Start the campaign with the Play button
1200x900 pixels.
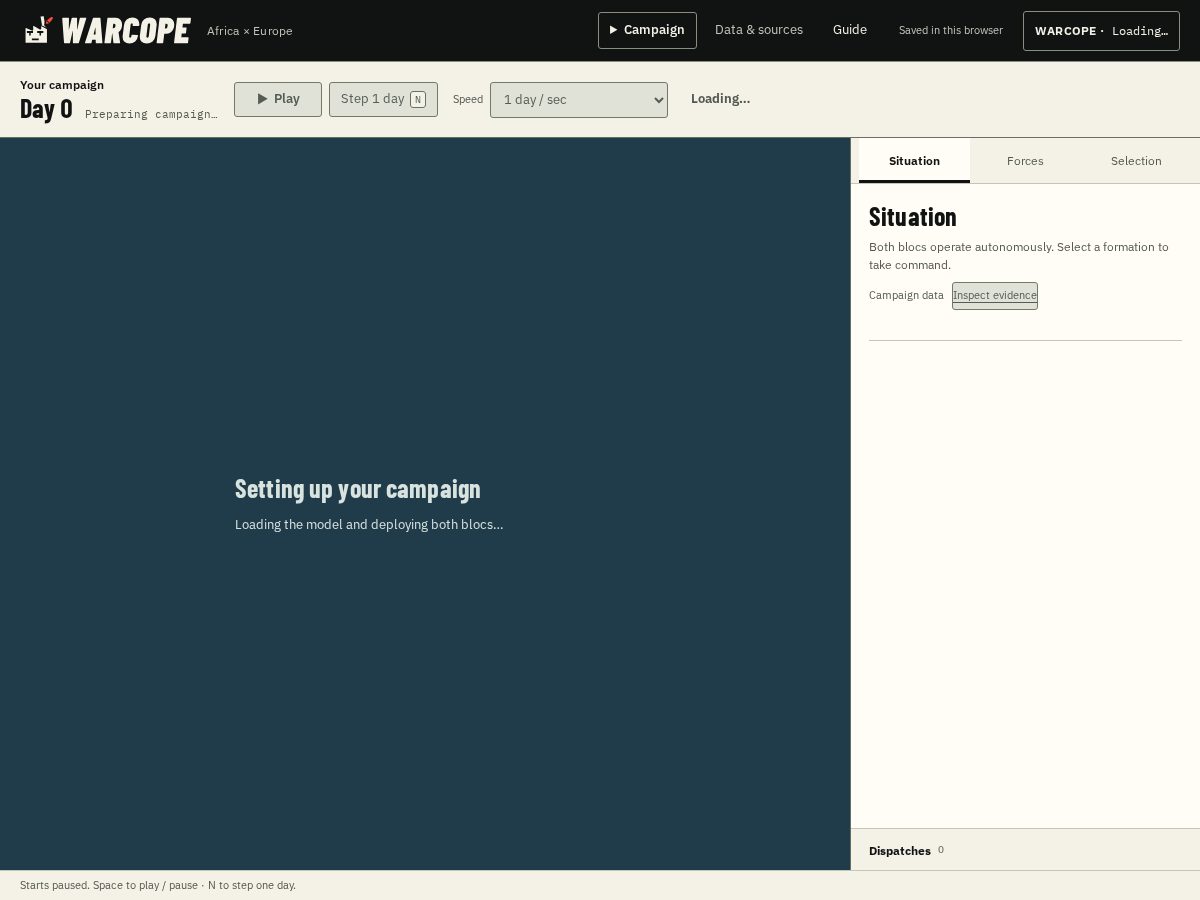click(x=278, y=99)
